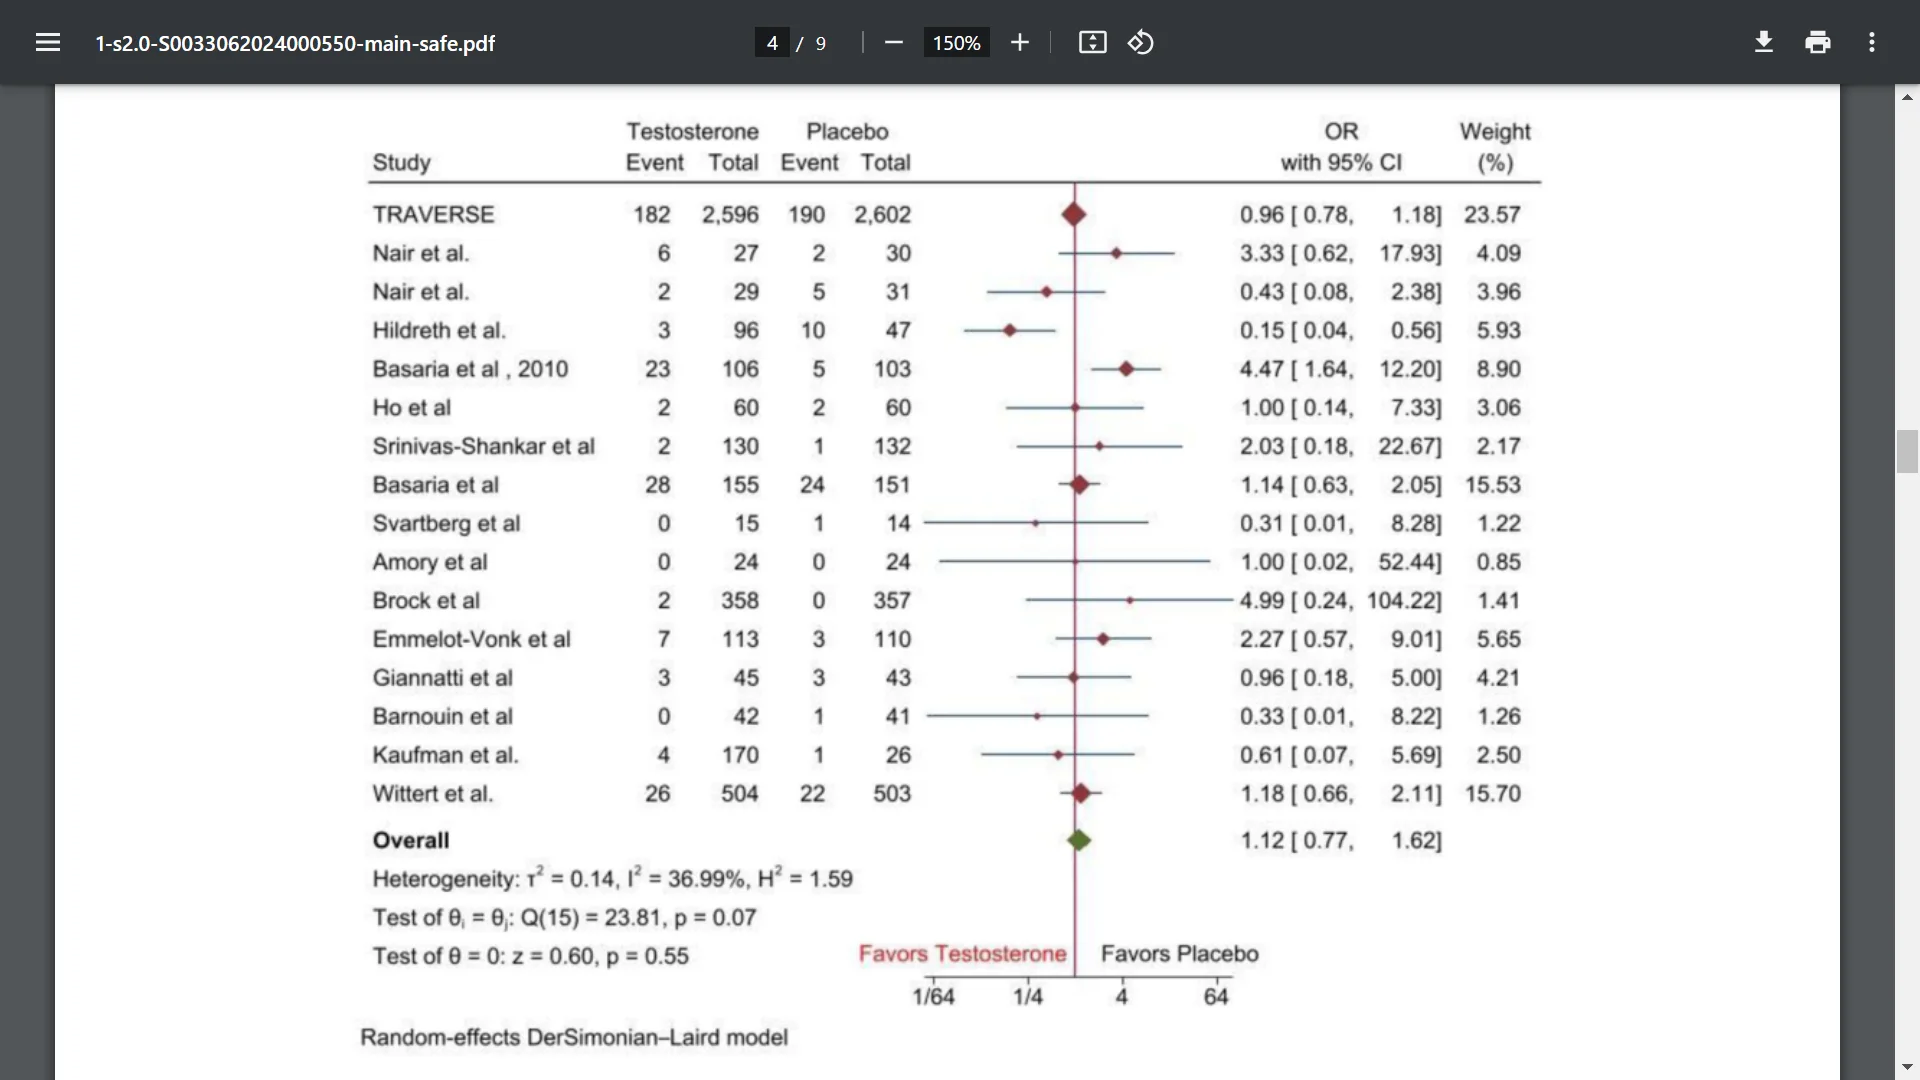1920x1080 pixels.
Task: Select the Giannatti et al label
Action: click(x=442, y=678)
